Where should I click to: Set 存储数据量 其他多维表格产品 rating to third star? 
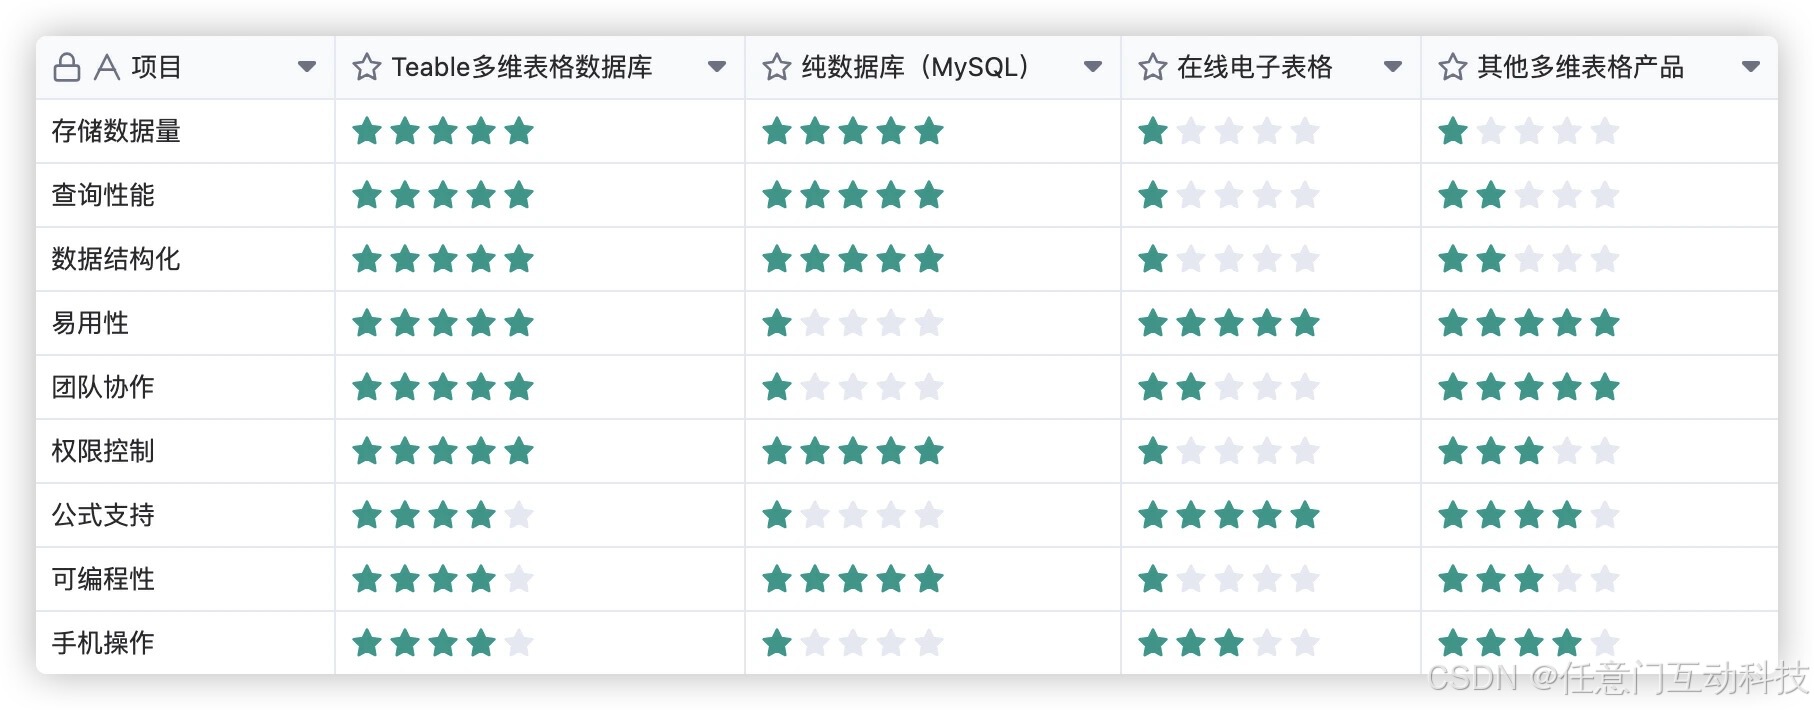point(1529,131)
